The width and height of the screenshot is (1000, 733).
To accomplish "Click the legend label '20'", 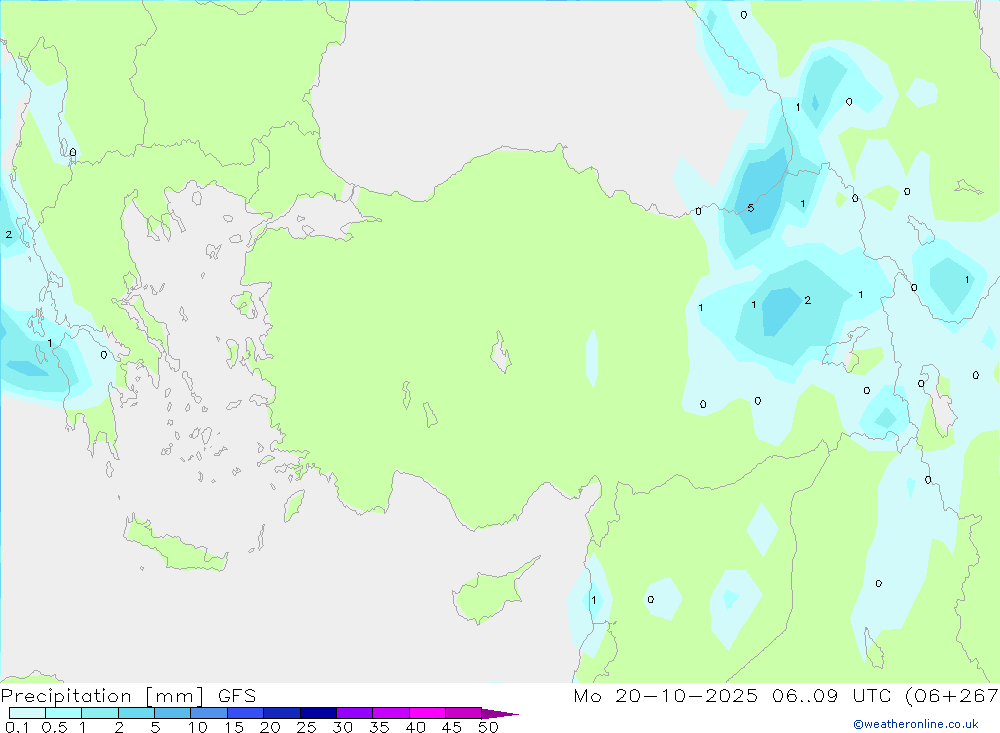I will (270, 727).
